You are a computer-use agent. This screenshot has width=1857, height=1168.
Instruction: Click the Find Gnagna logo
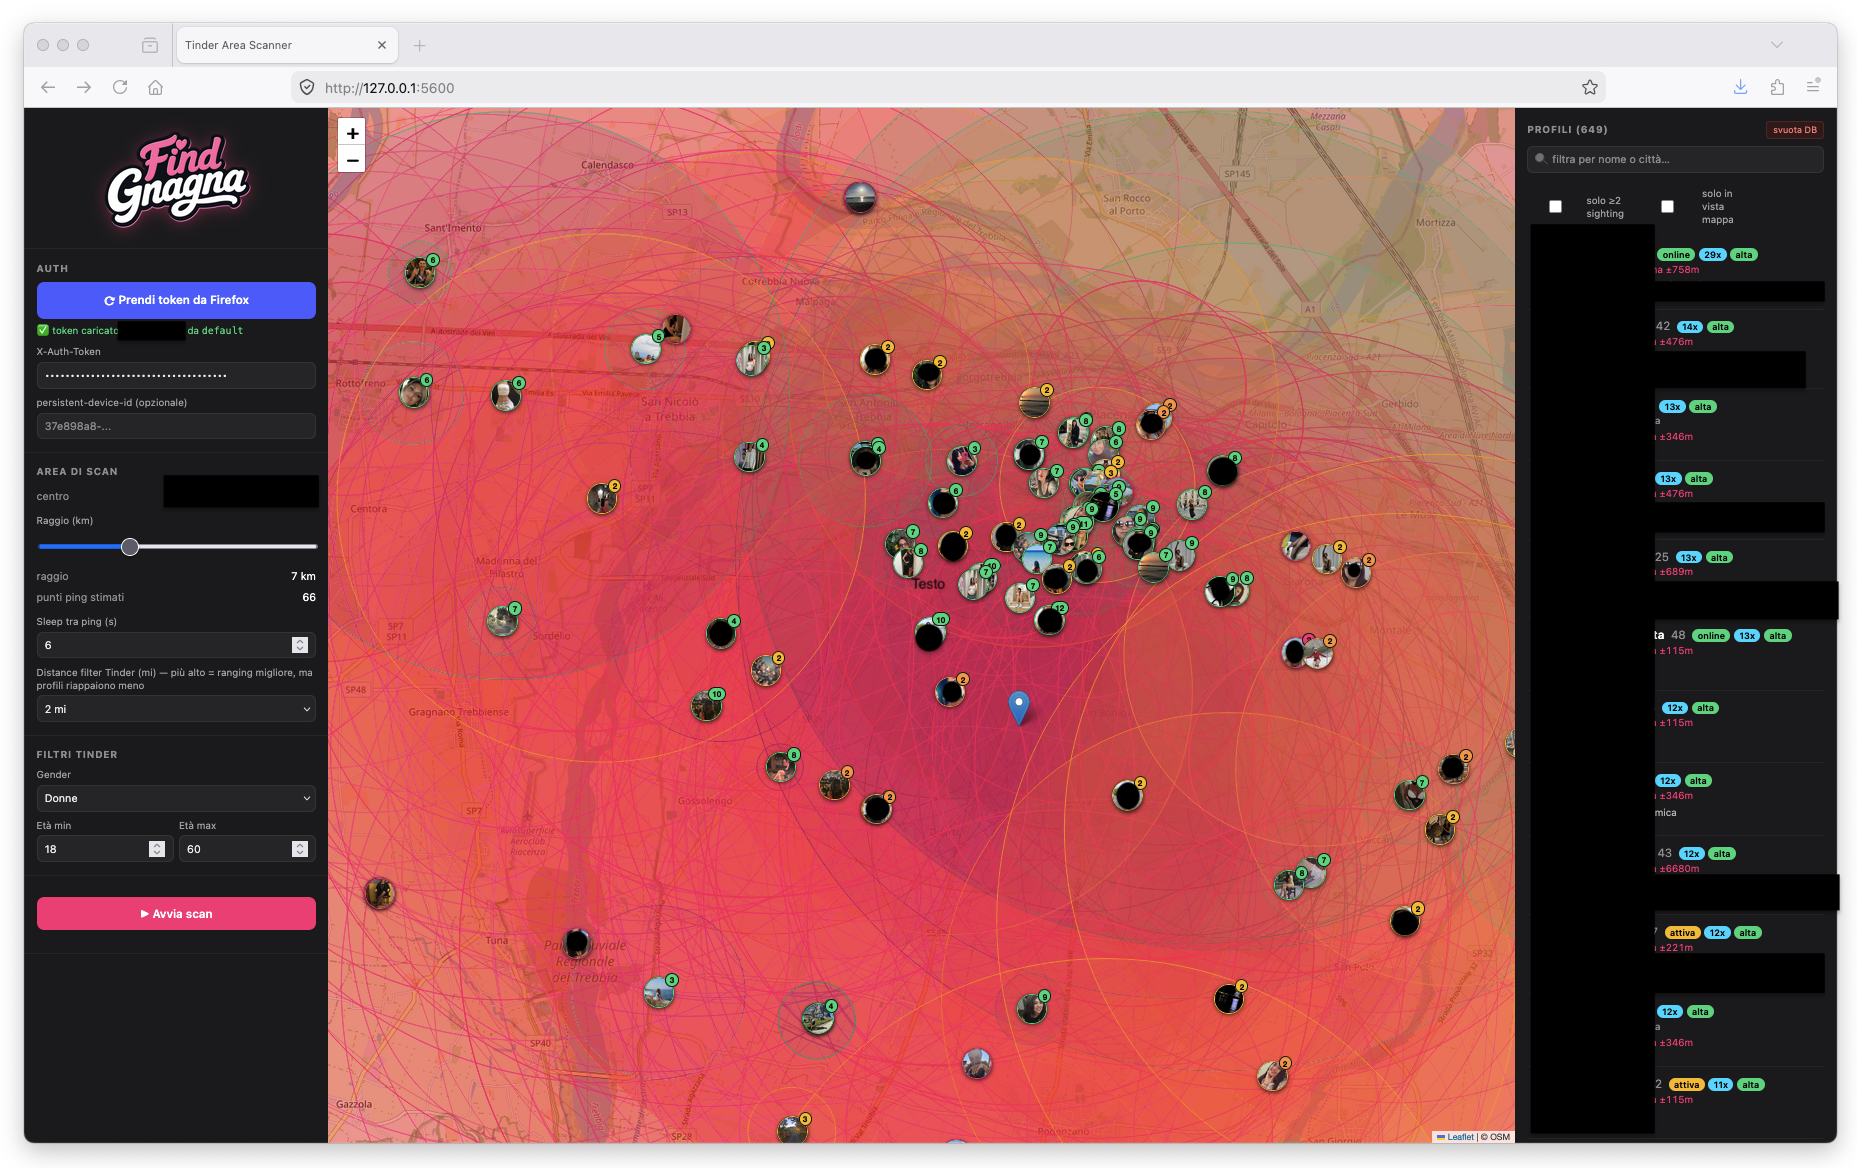(x=177, y=180)
